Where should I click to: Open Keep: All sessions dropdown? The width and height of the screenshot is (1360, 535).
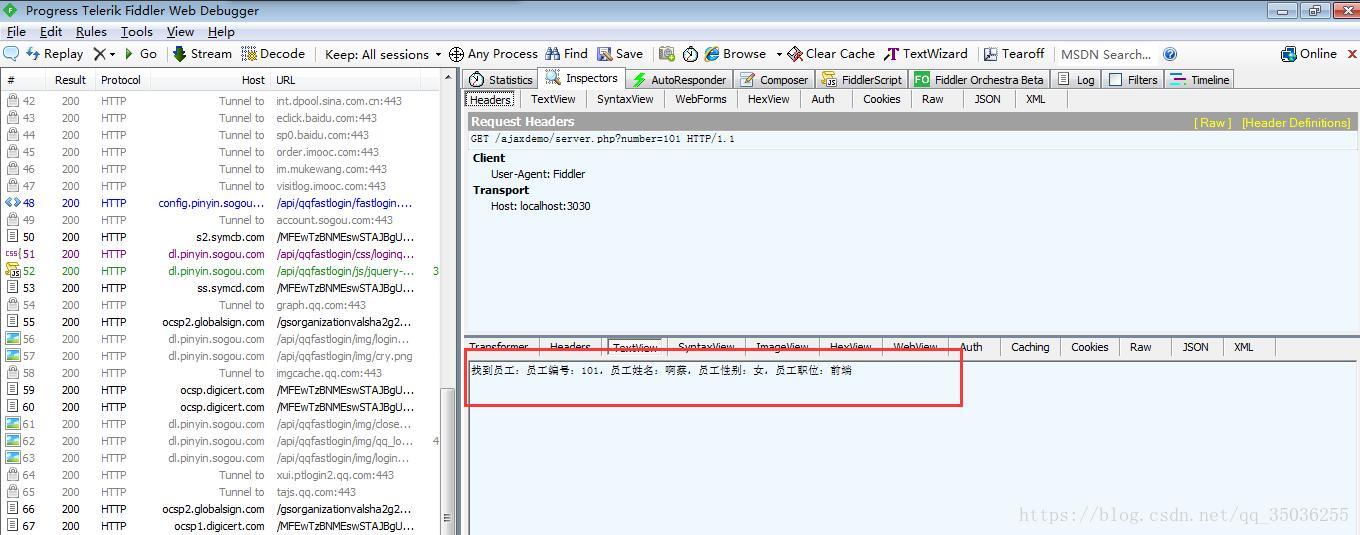[x=383, y=54]
